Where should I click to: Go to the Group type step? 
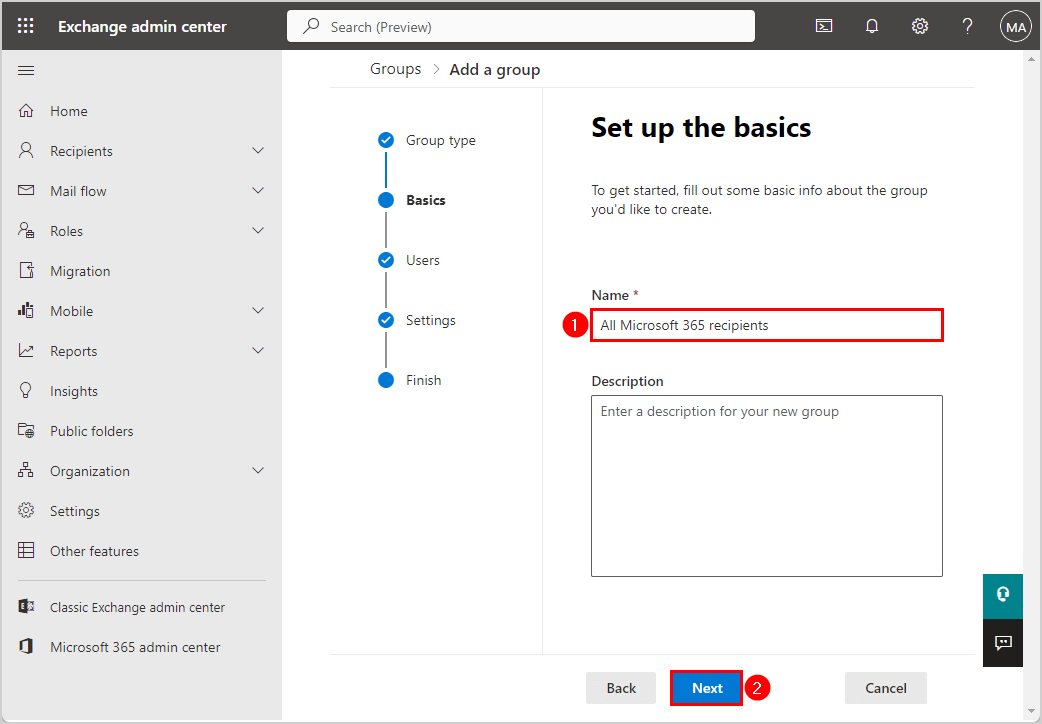click(441, 140)
